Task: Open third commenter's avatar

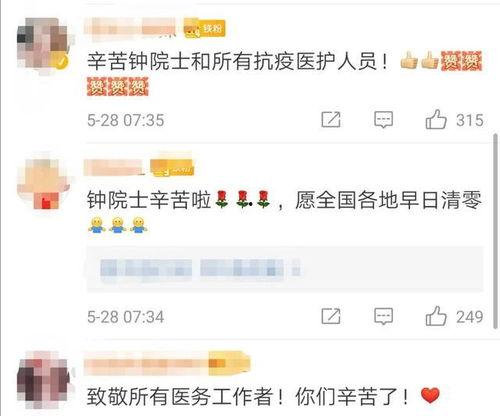Action: [43, 380]
